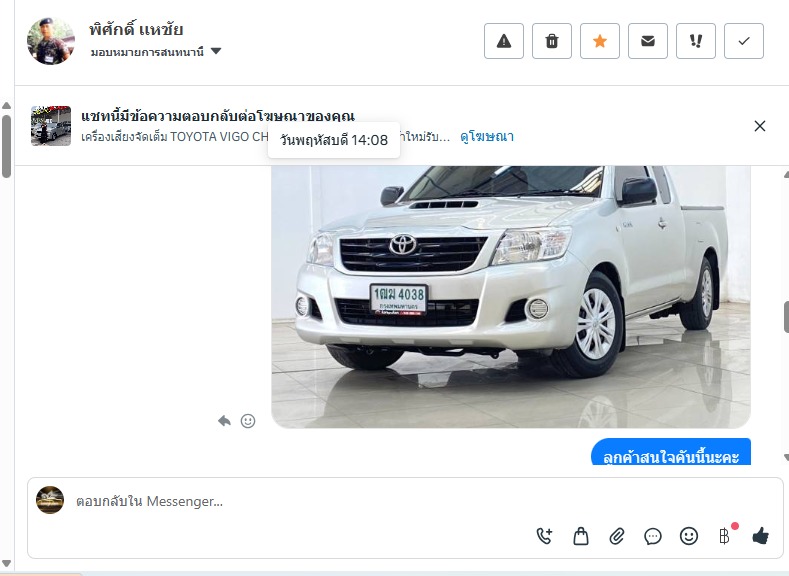Flag conversation with exclamation priority icon
Image resolution: width=789 pixels, height=576 pixels.
pyautogui.click(x=696, y=41)
